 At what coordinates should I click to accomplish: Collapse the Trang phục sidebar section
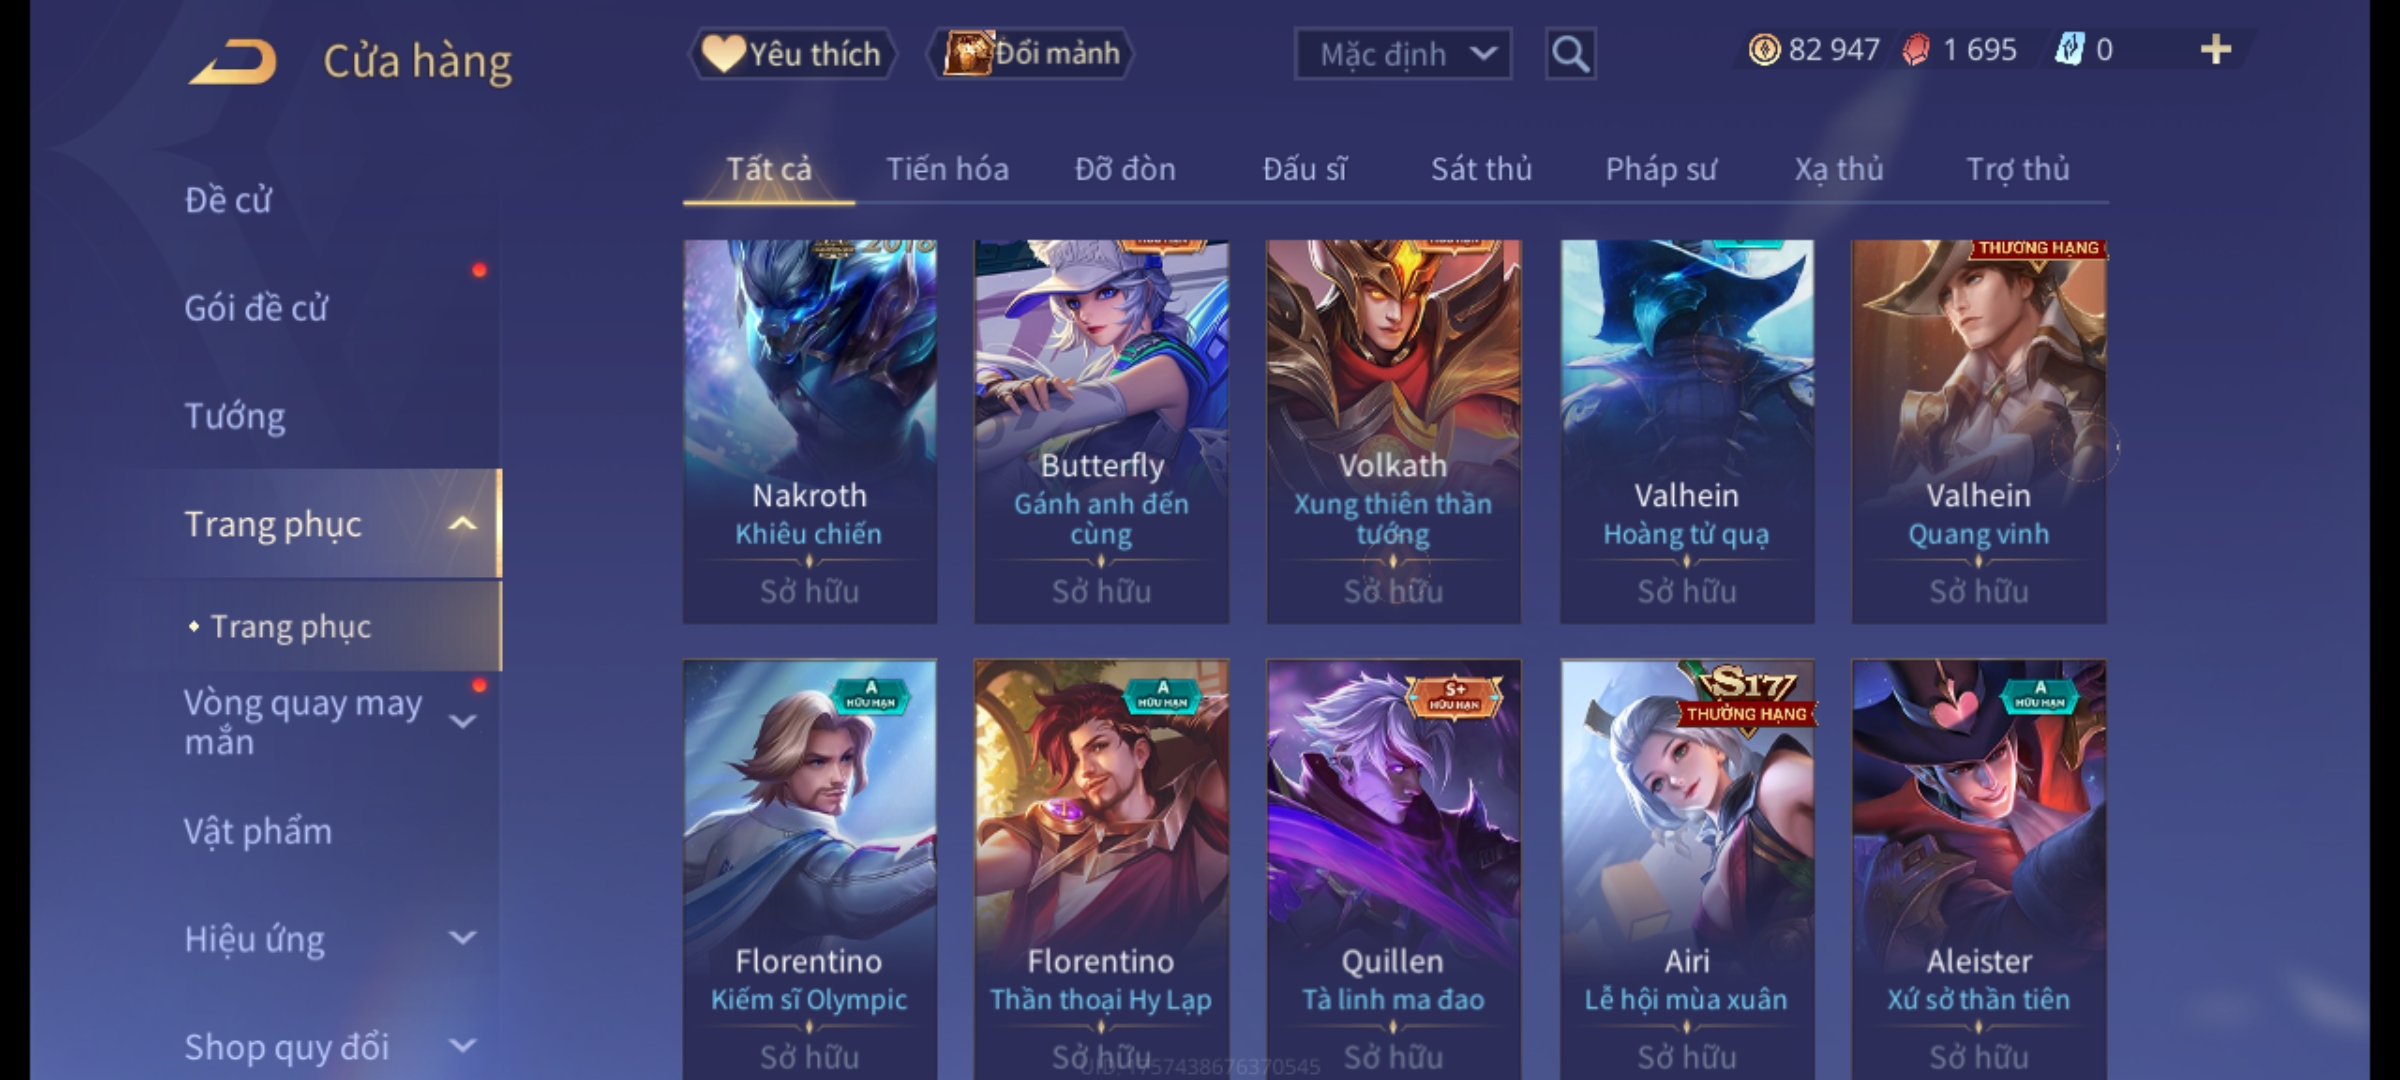[462, 524]
